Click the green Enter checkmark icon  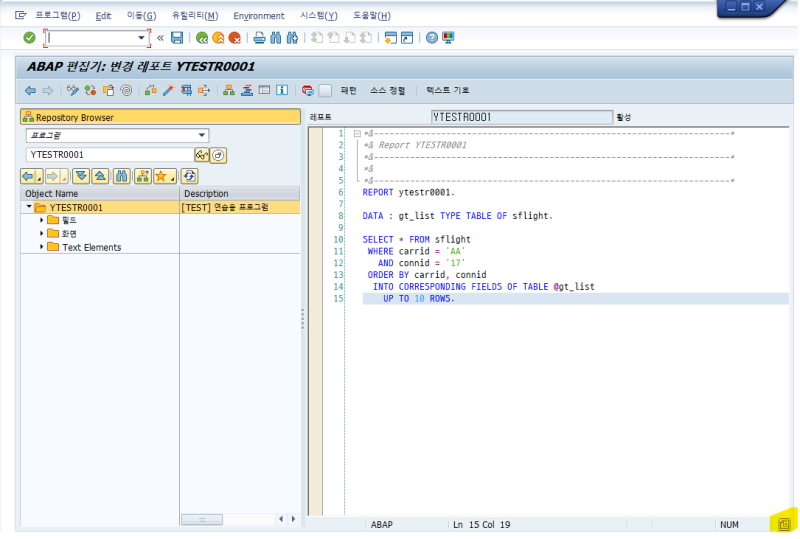click(x=30, y=38)
